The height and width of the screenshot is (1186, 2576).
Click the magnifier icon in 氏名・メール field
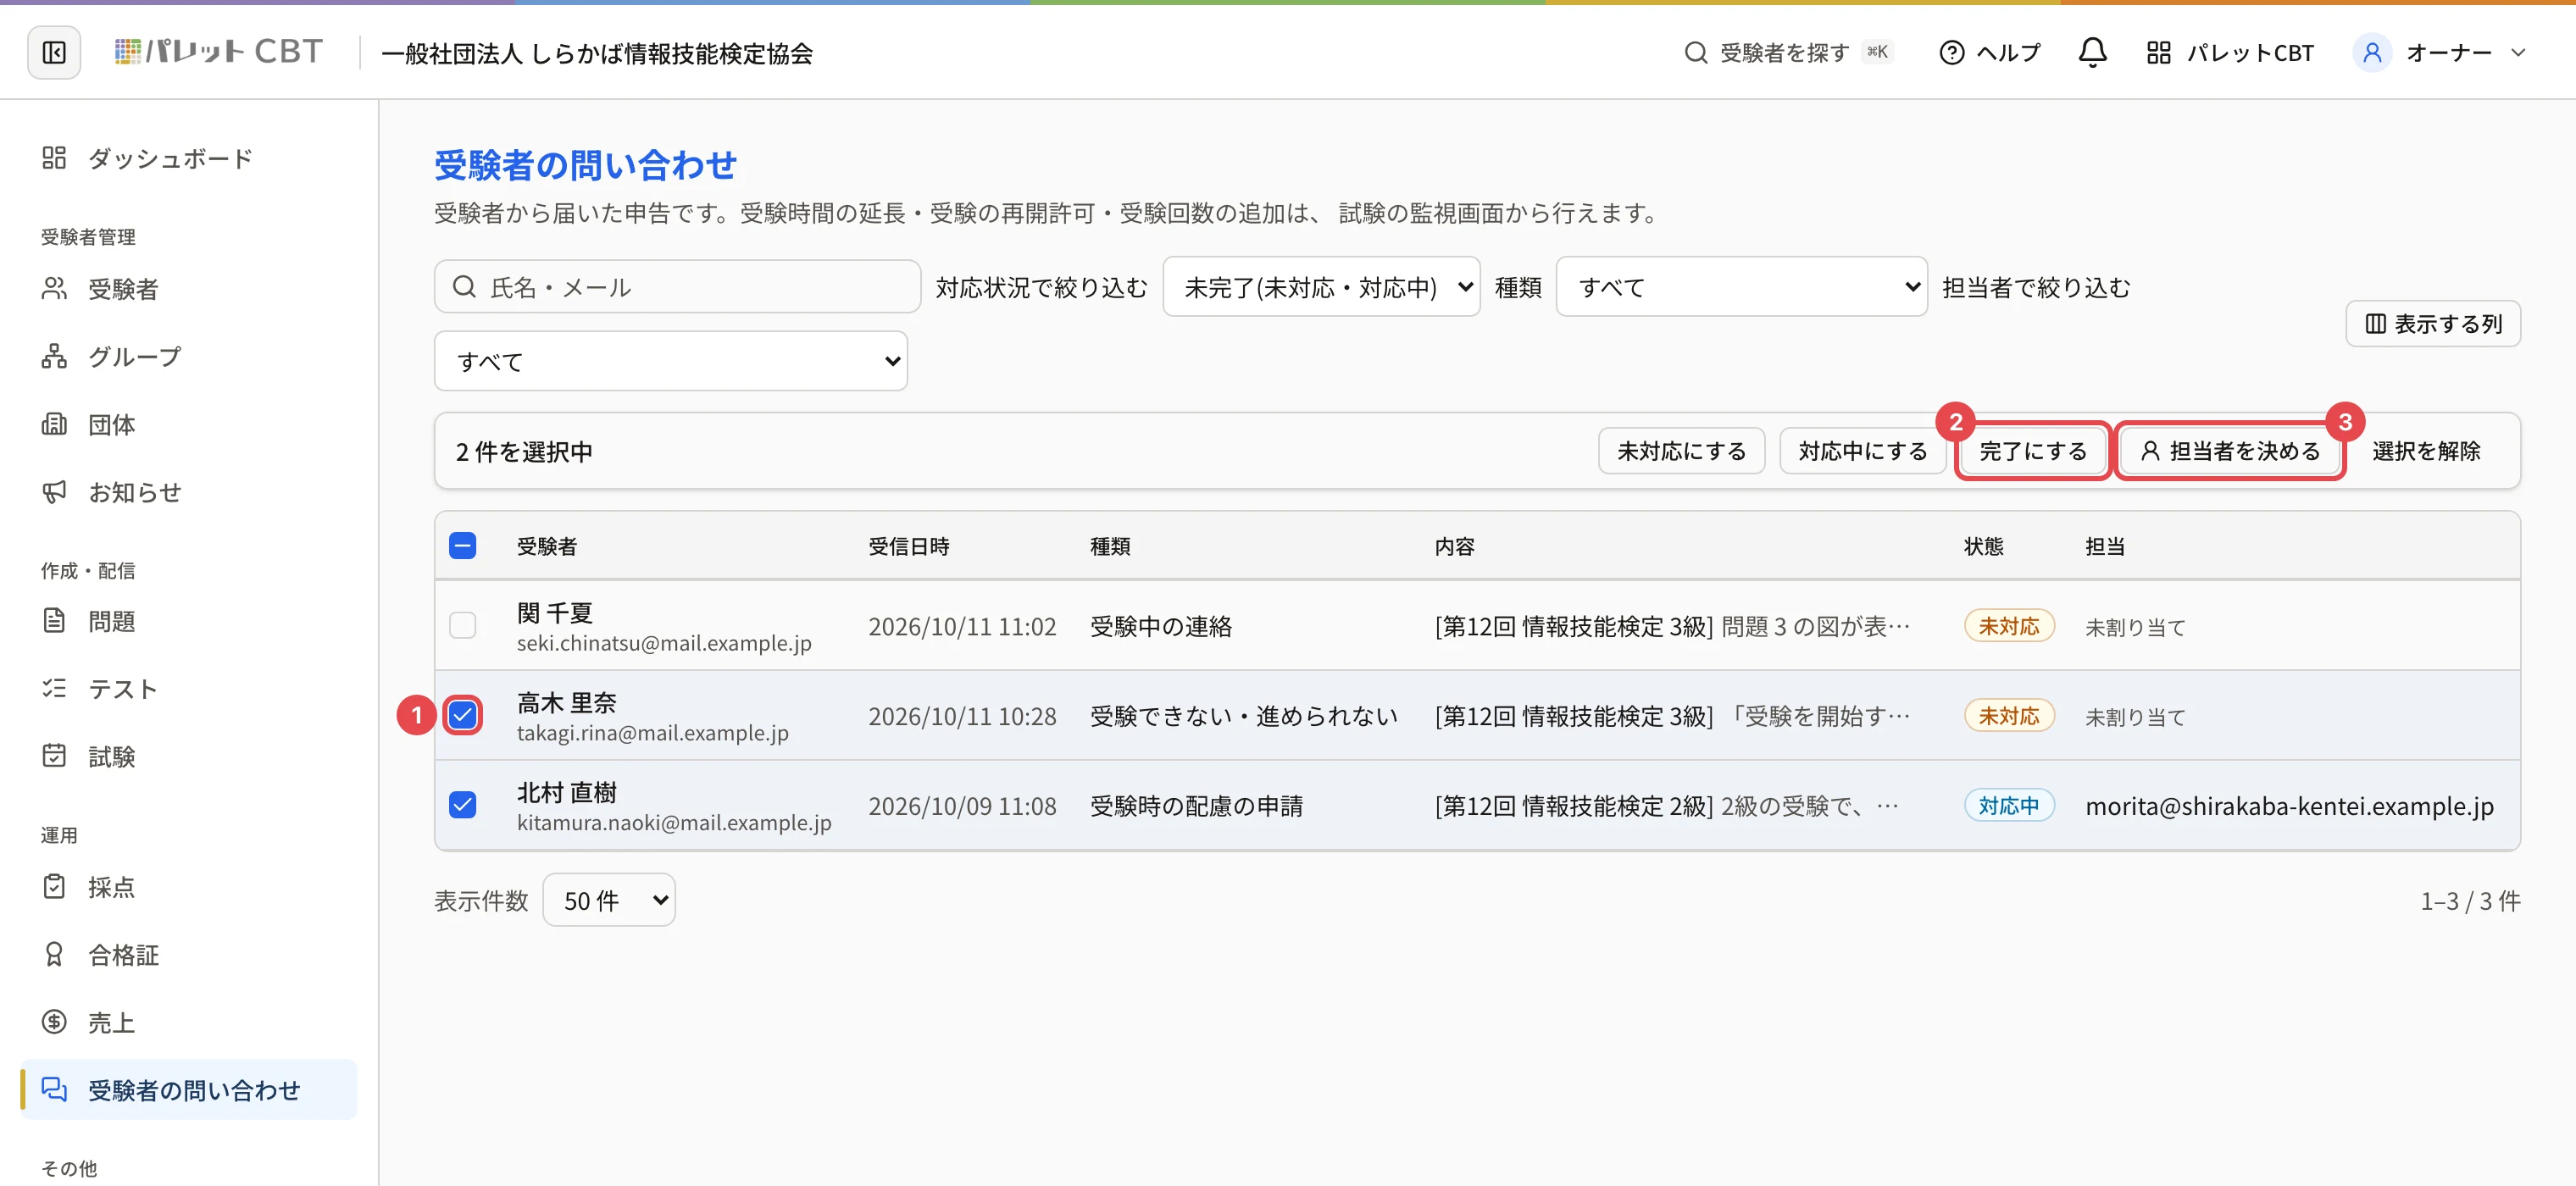464,287
